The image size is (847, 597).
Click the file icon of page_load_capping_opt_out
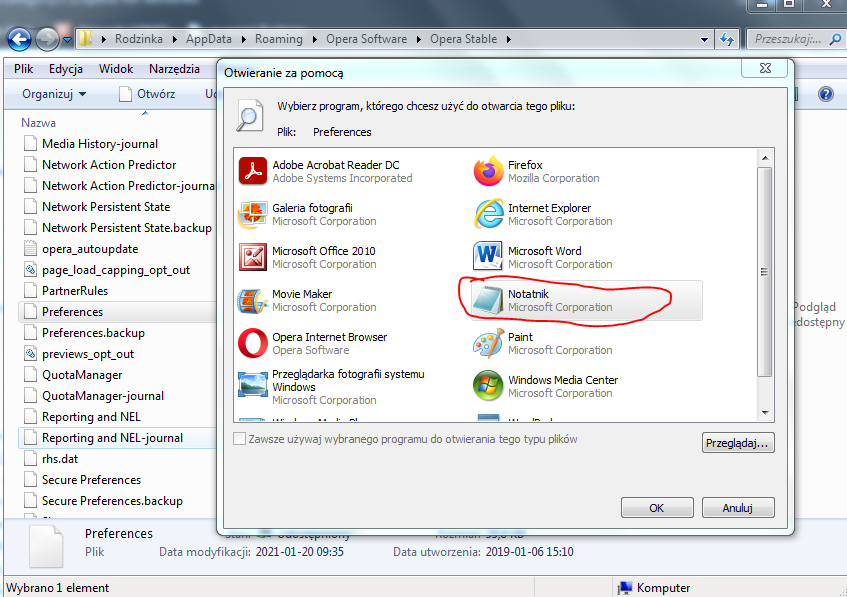point(30,270)
